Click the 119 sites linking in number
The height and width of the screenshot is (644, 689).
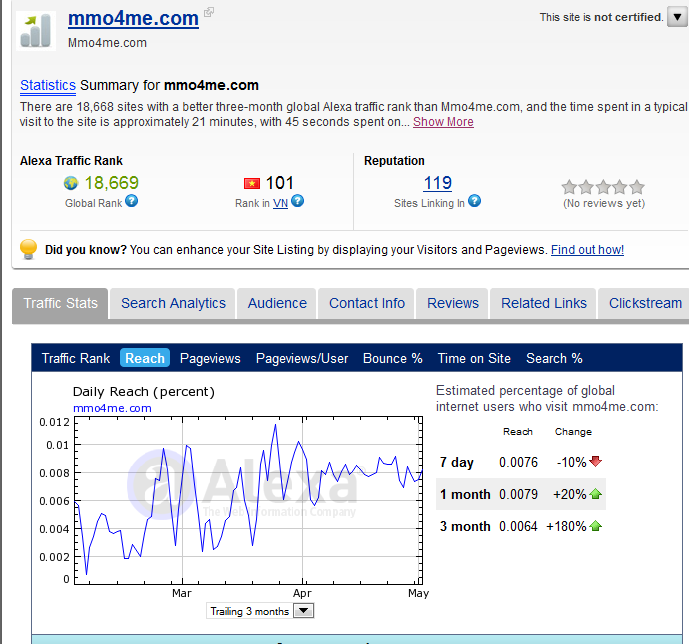[x=437, y=183]
